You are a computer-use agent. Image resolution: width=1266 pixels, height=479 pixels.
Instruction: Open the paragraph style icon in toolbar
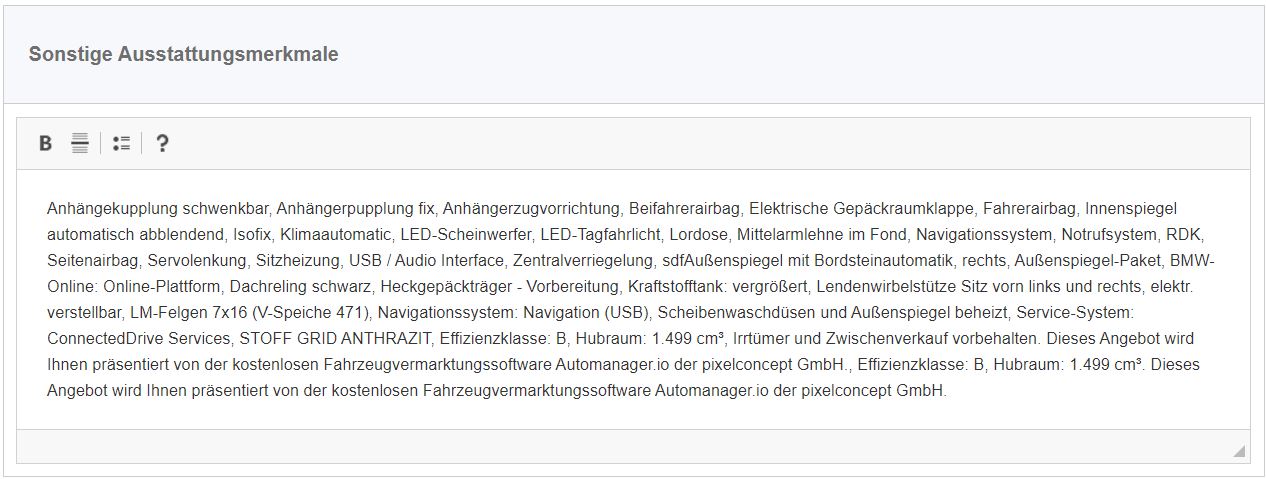[80, 143]
